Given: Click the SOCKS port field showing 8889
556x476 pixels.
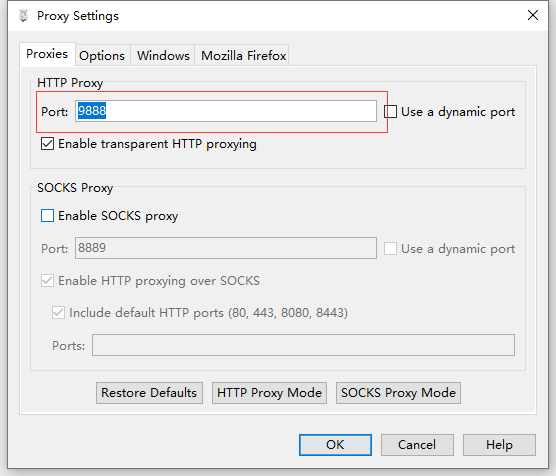Looking at the screenshot, I should coord(226,248).
